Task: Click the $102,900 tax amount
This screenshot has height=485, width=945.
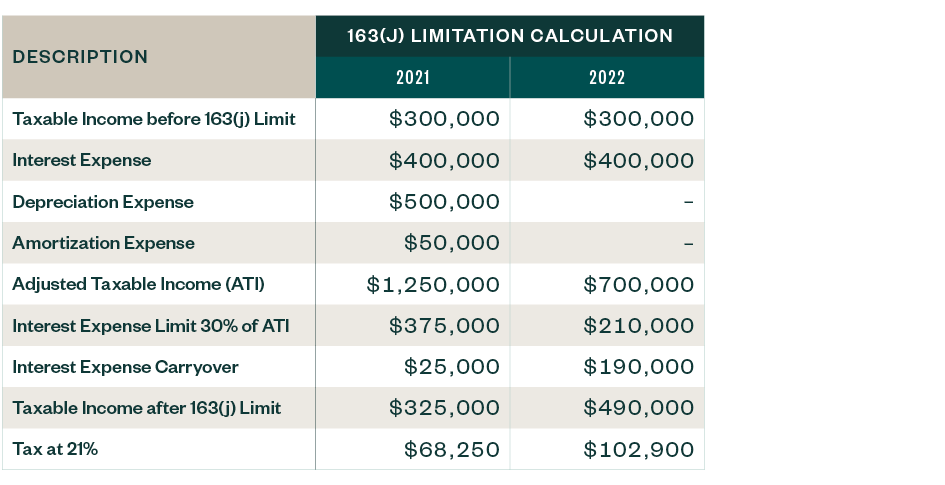Action: click(x=638, y=450)
